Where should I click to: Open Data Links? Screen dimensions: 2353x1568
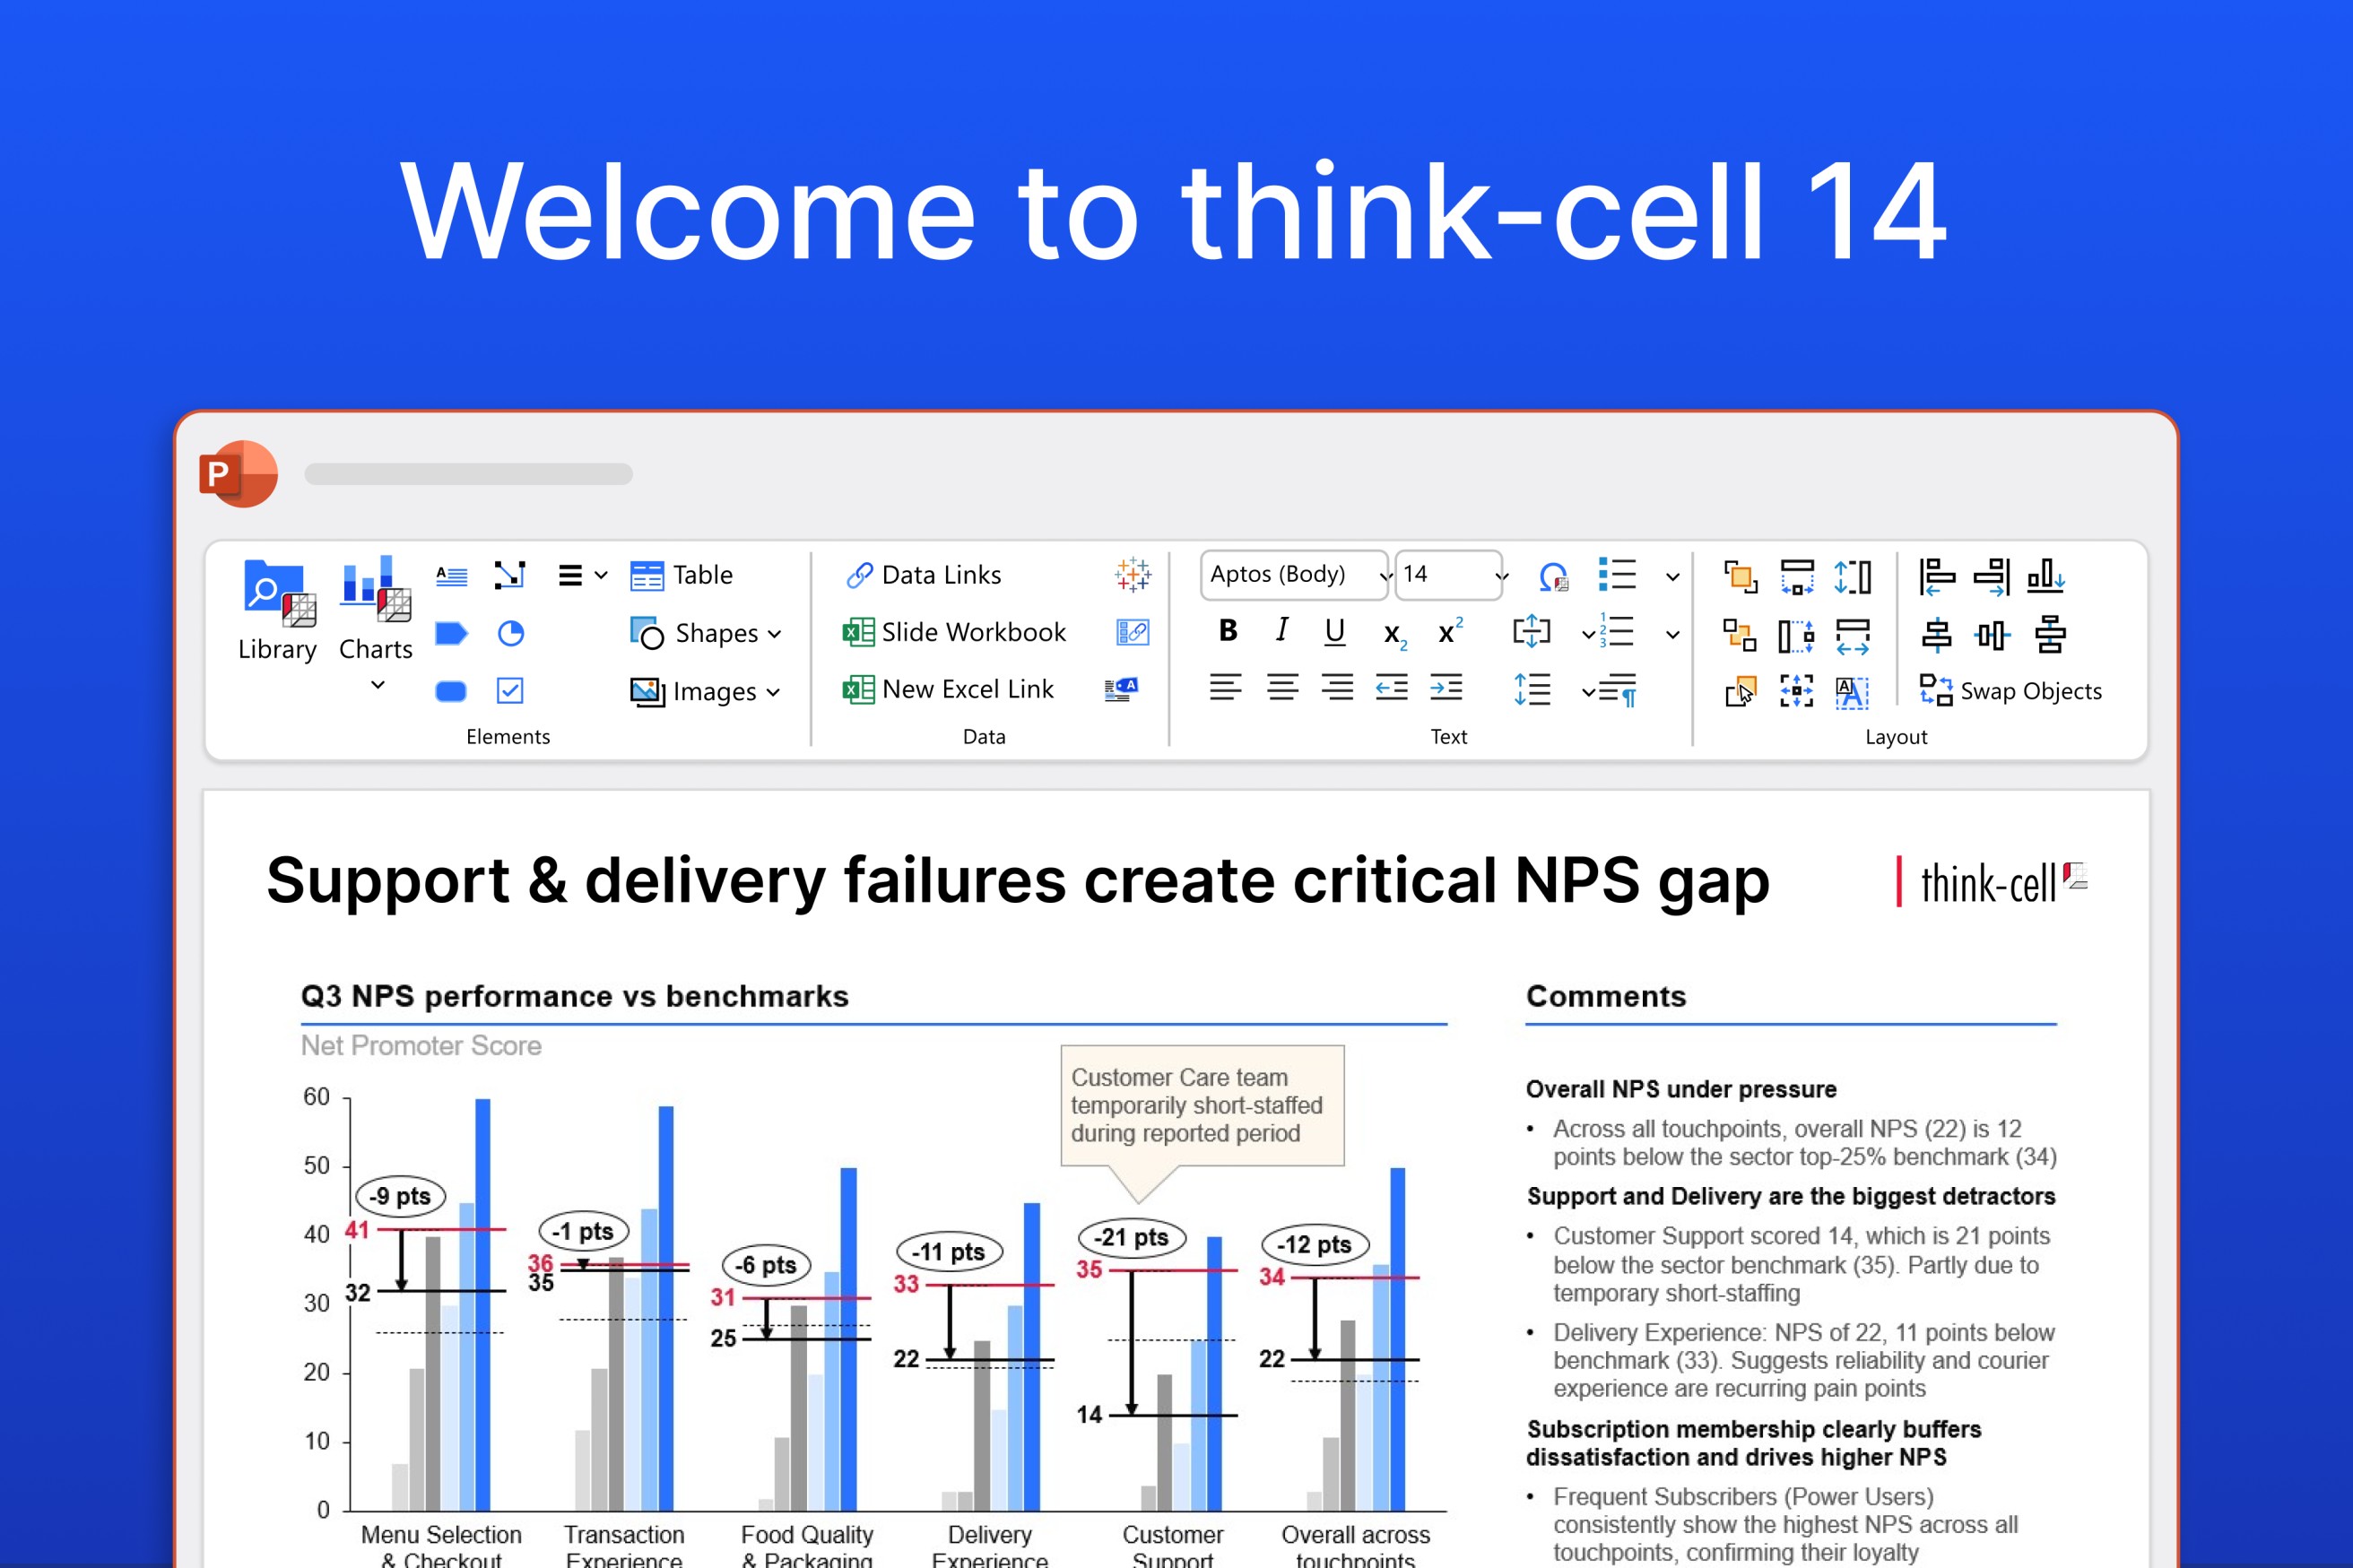click(x=923, y=575)
